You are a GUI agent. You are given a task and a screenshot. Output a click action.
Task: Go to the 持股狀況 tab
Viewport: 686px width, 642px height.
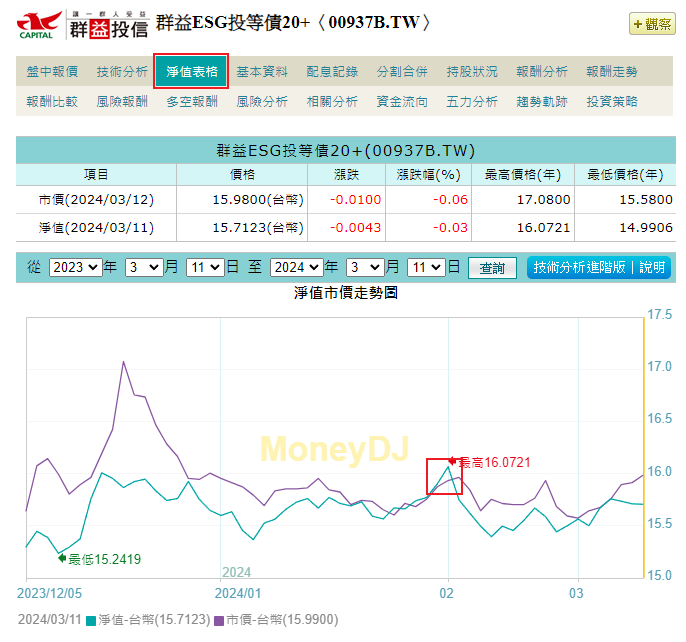[472, 72]
